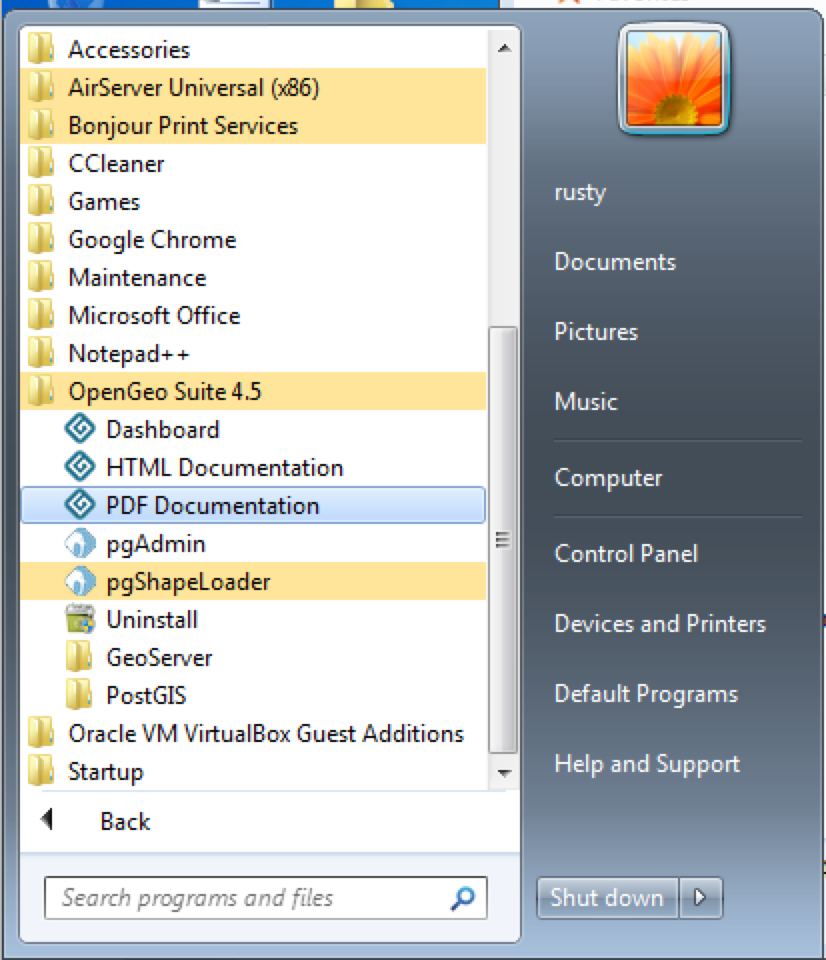
Task: Click the pgShapeLoader elephant icon
Action: point(80,581)
